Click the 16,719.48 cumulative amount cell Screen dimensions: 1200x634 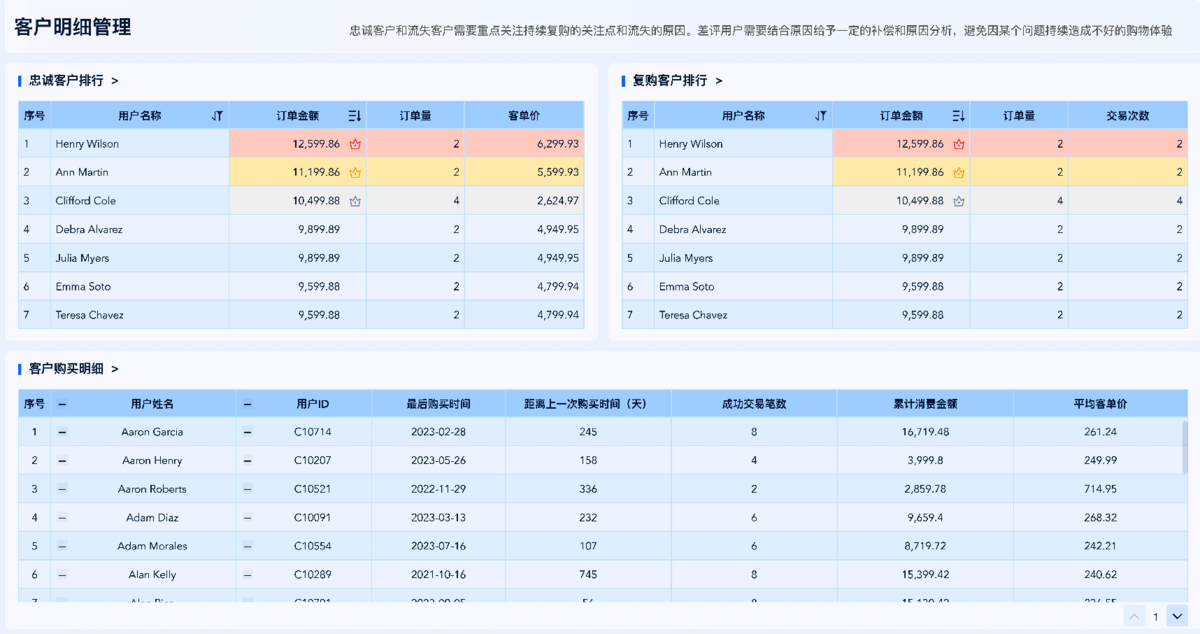(x=925, y=432)
